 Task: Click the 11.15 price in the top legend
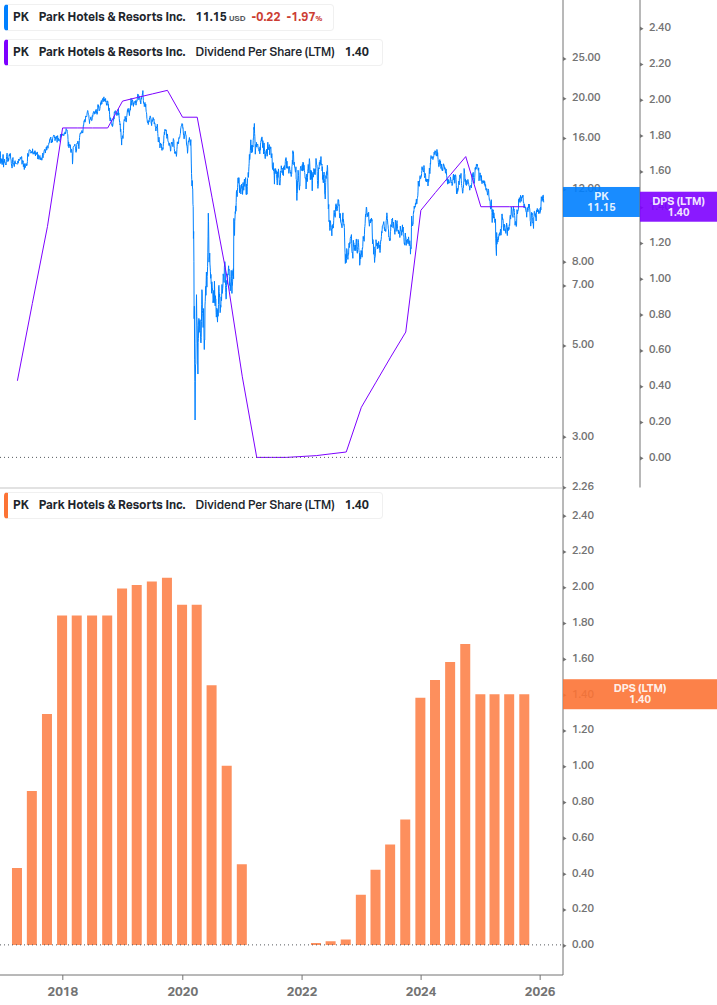[211, 17]
